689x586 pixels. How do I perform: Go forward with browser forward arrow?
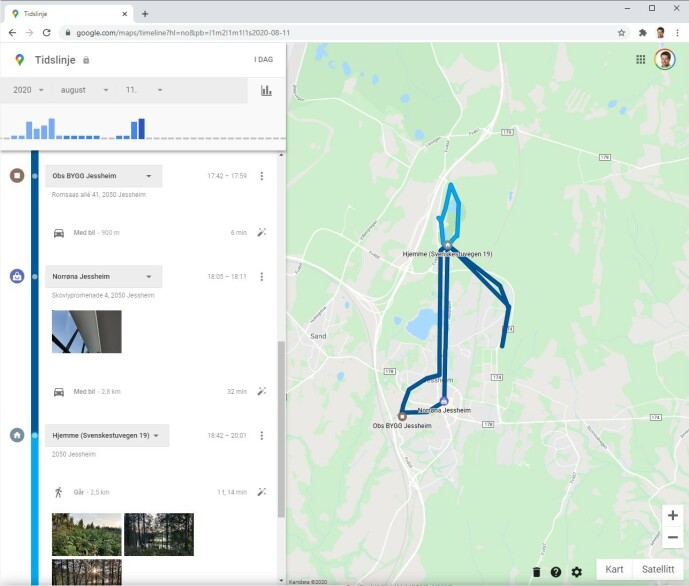pos(29,33)
